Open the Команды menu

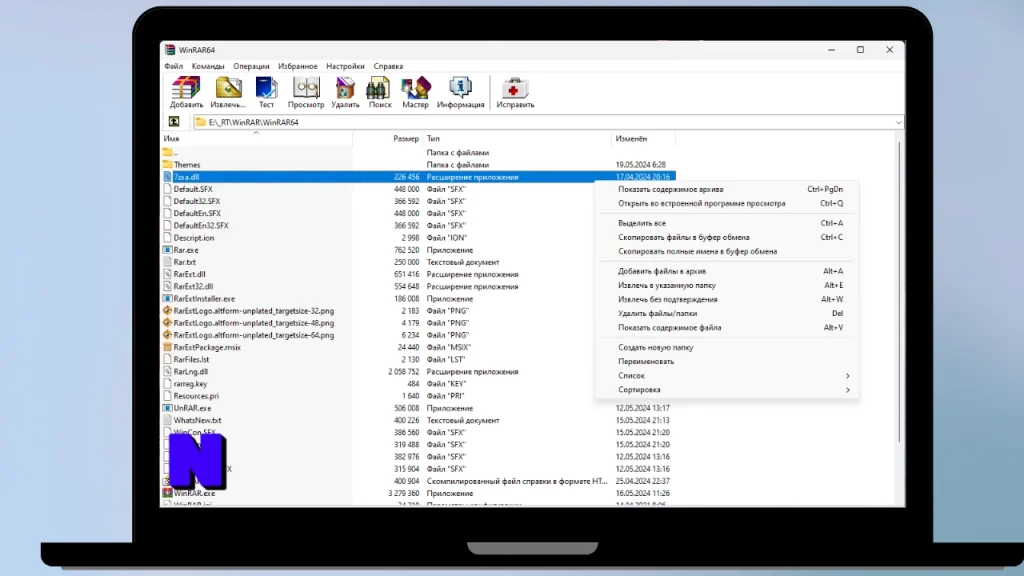tap(208, 66)
